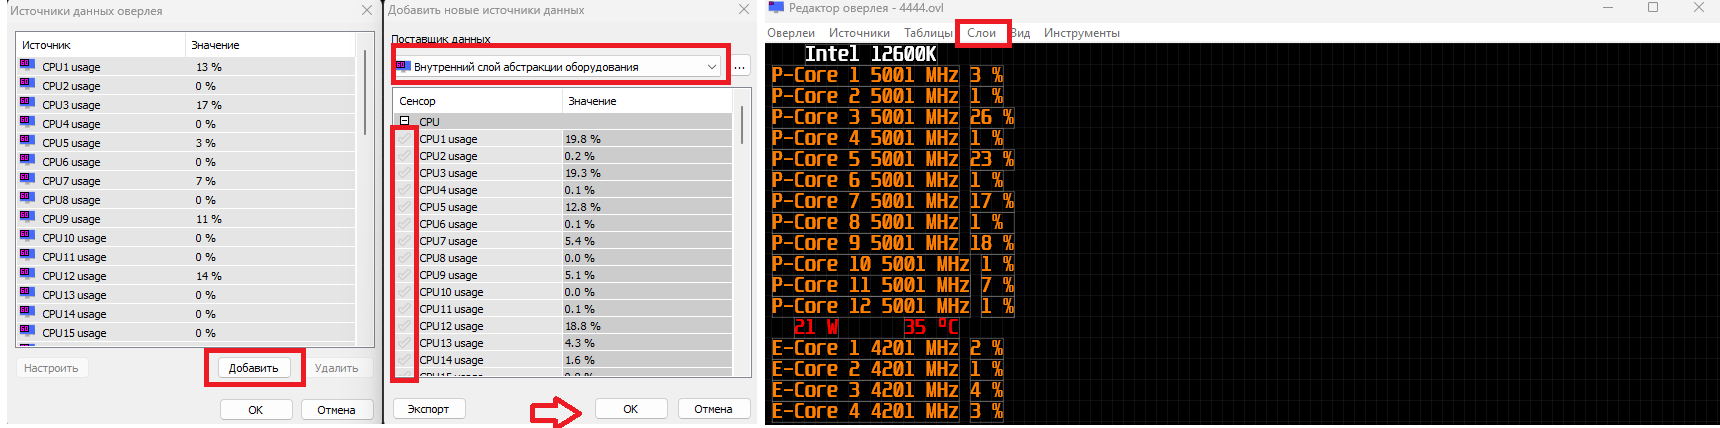Click the icon beside CPU5 usage in sources list
Image resolution: width=1720 pixels, height=428 pixels.
[x=27, y=141]
